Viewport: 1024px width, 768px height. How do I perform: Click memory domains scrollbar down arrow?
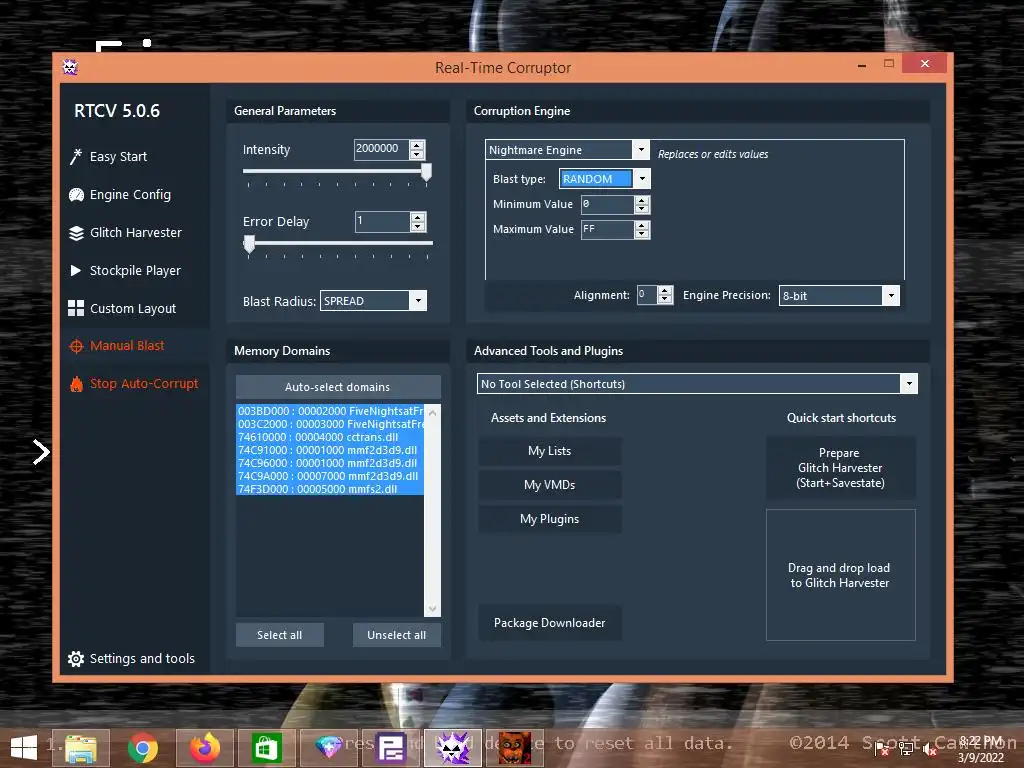click(432, 609)
